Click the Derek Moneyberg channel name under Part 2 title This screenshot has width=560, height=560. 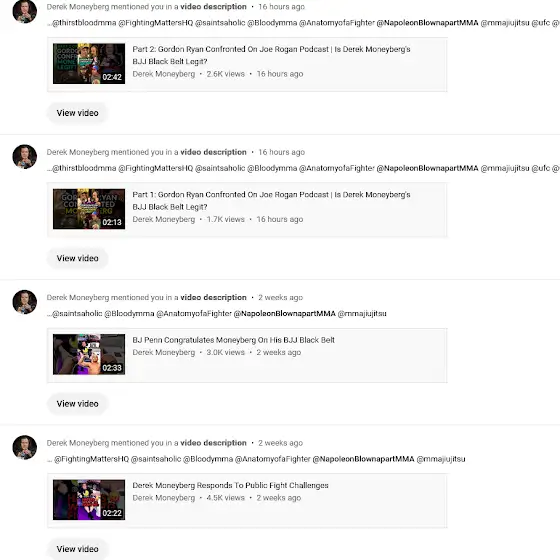coord(164,74)
